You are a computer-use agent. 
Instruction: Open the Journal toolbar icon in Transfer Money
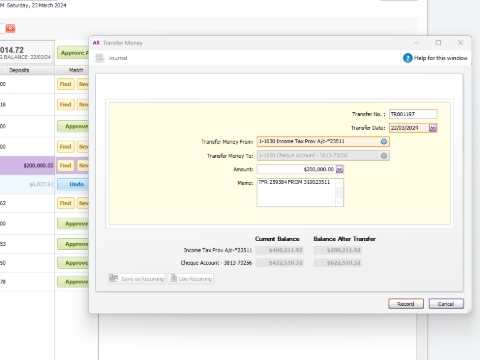[100, 58]
